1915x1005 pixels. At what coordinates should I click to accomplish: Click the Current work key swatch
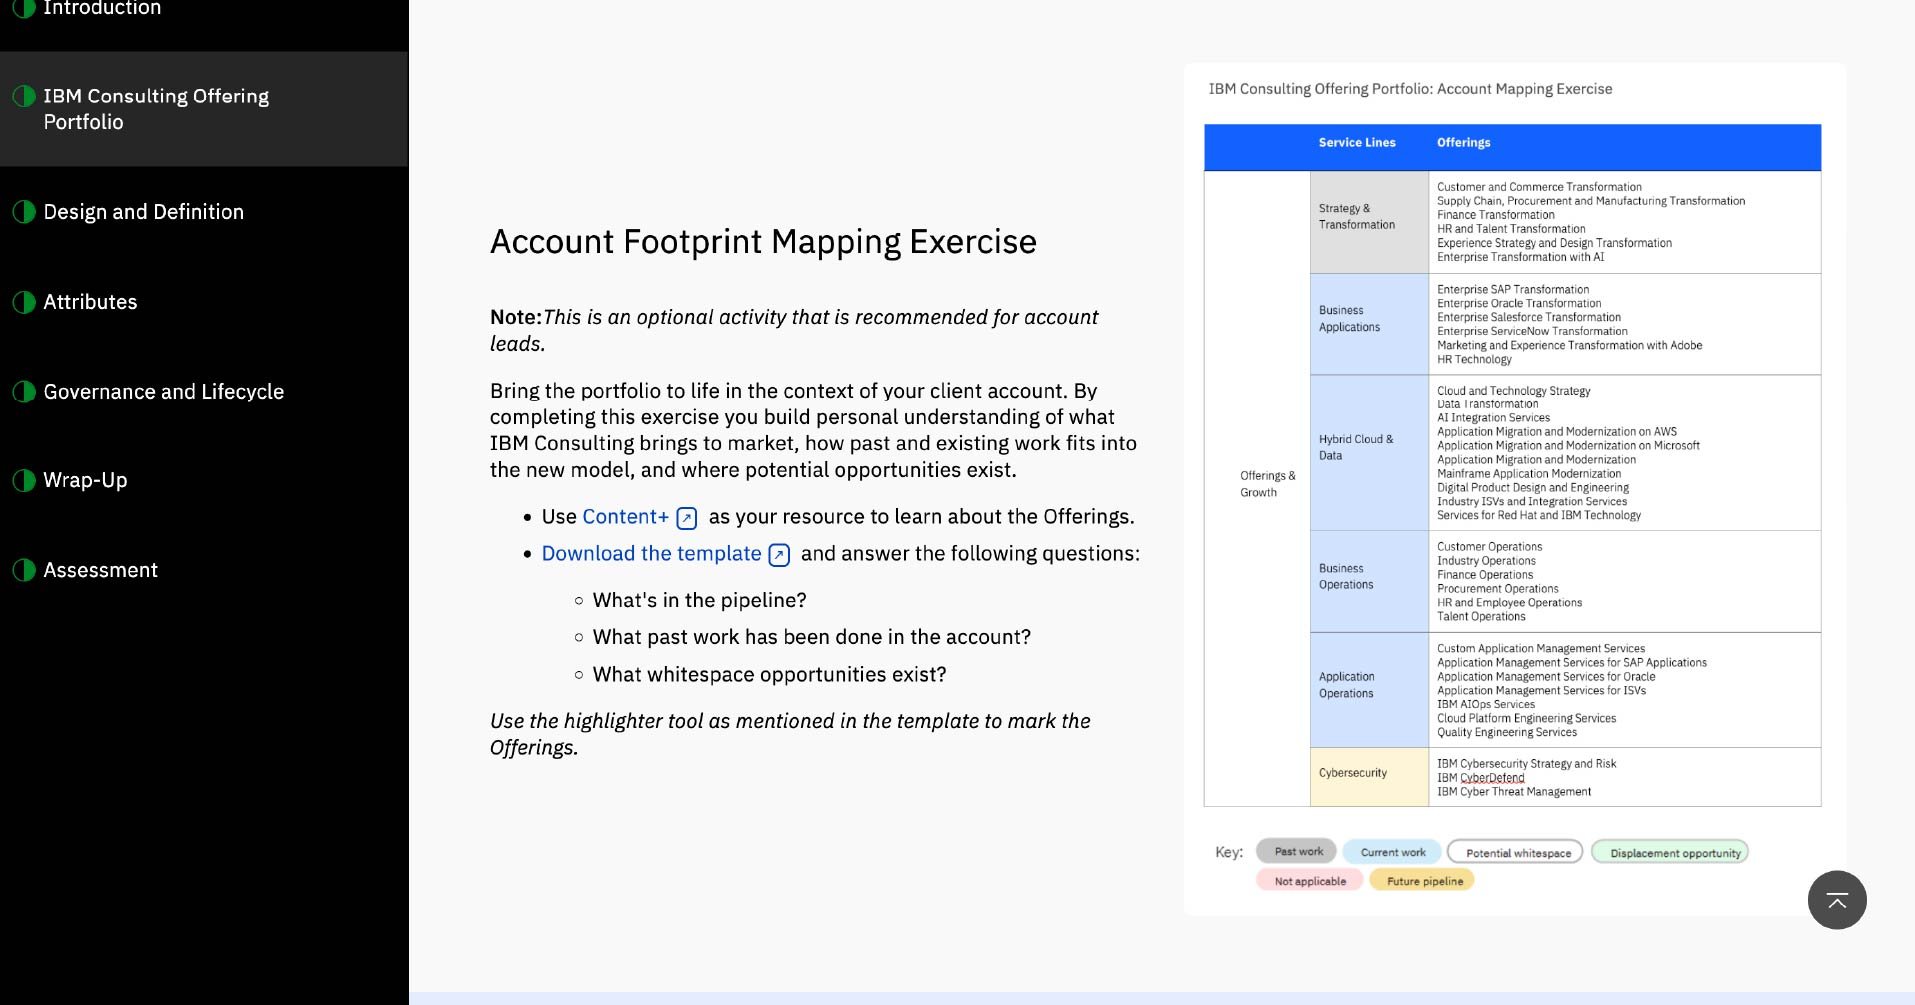[x=1392, y=852]
